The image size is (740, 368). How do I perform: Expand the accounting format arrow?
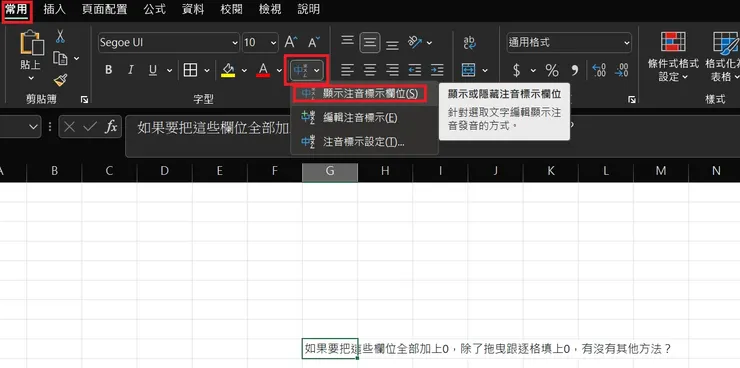click(x=533, y=71)
